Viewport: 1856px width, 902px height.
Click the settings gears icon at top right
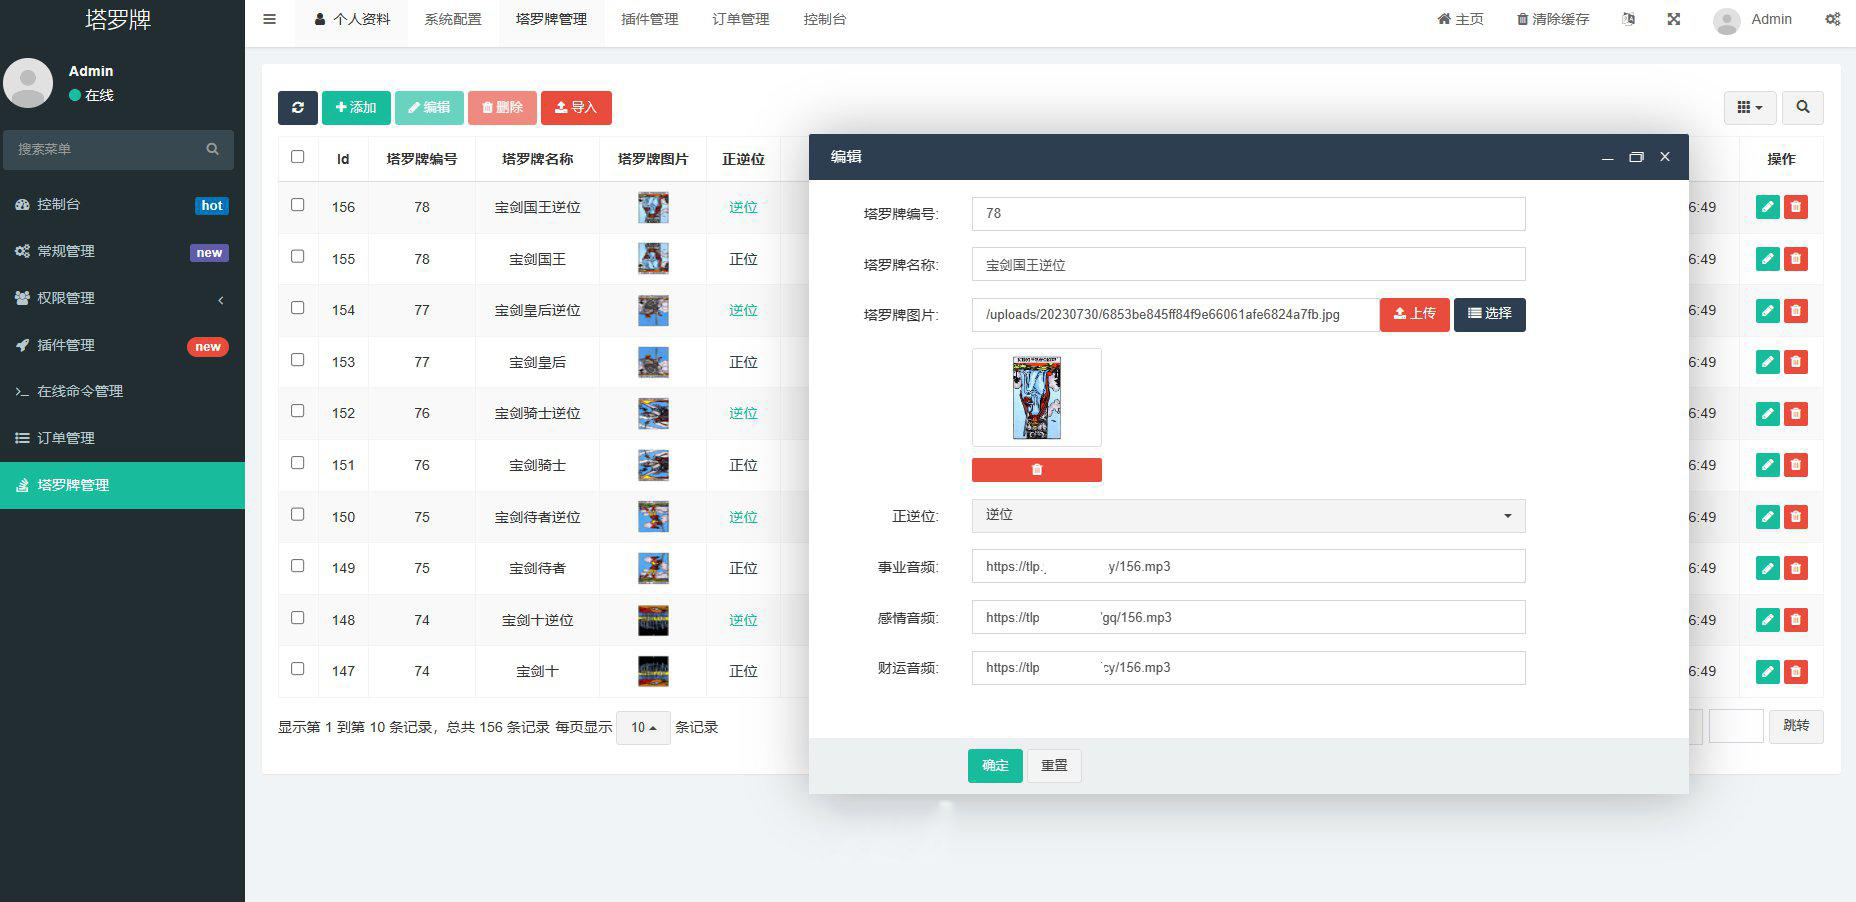click(x=1832, y=19)
